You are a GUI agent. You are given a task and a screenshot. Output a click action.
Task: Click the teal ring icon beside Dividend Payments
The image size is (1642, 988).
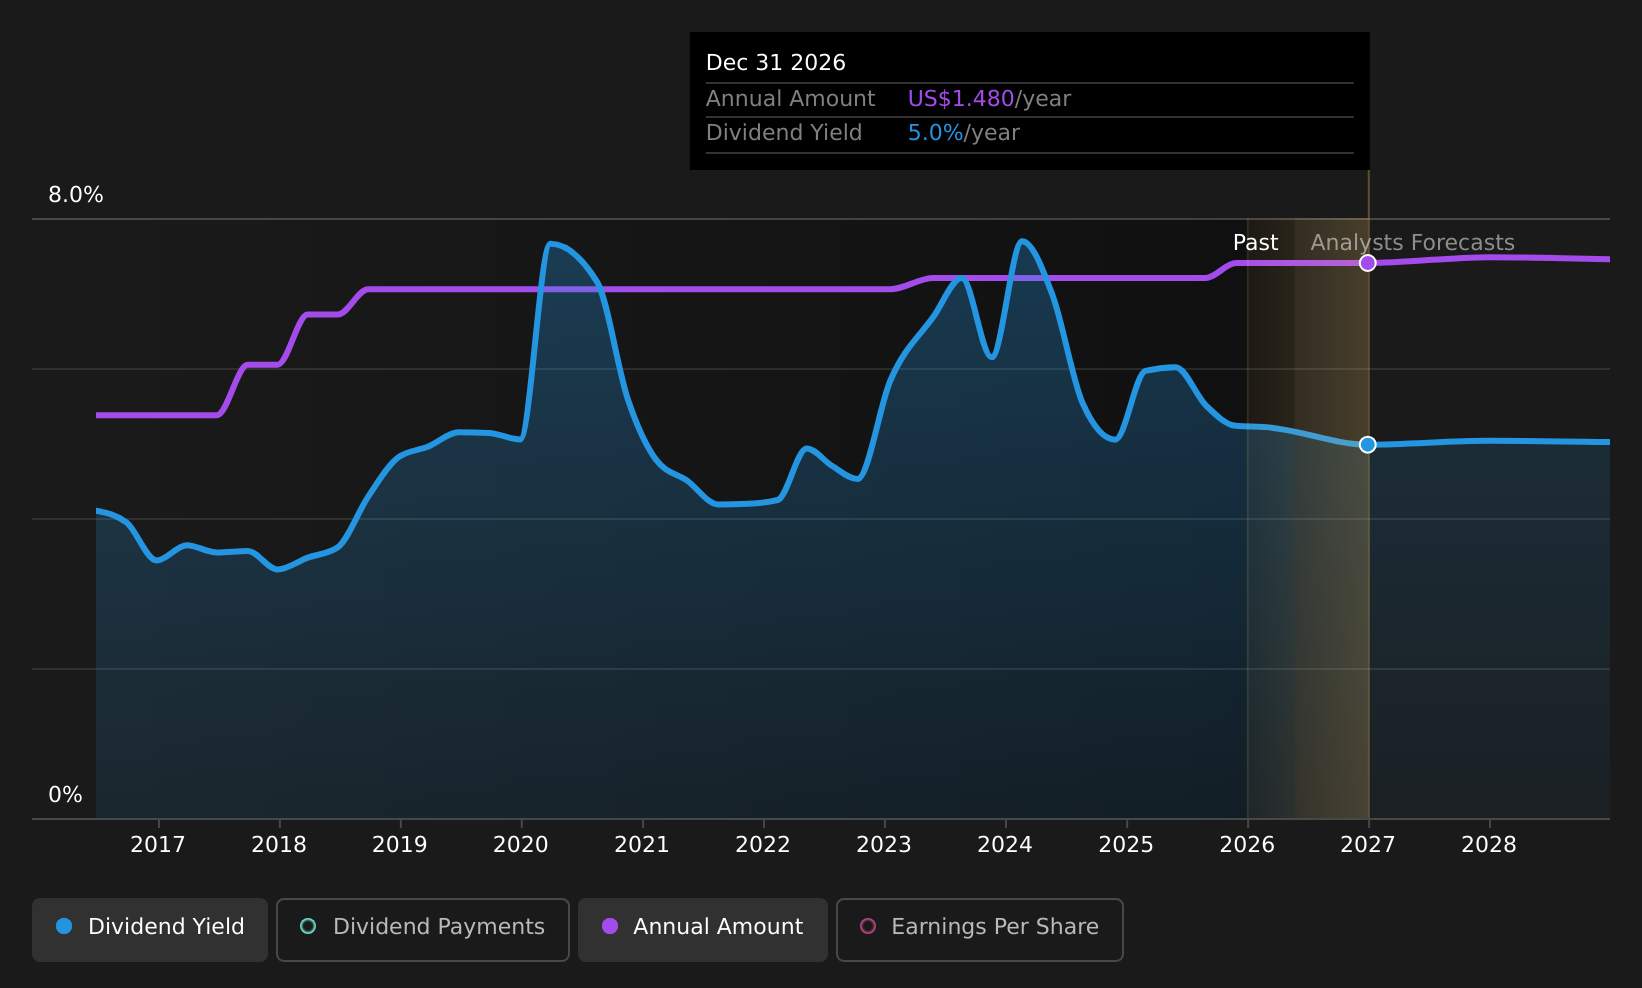(308, 926)
